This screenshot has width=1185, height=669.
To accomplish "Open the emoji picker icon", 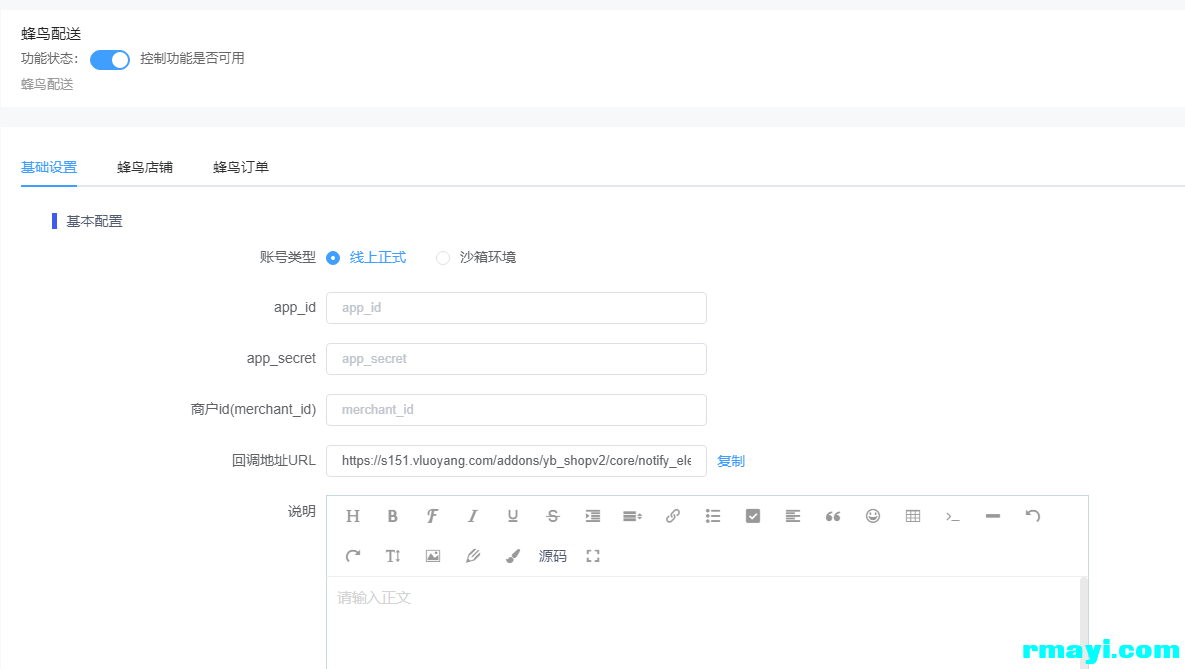I will pos(873,516).
